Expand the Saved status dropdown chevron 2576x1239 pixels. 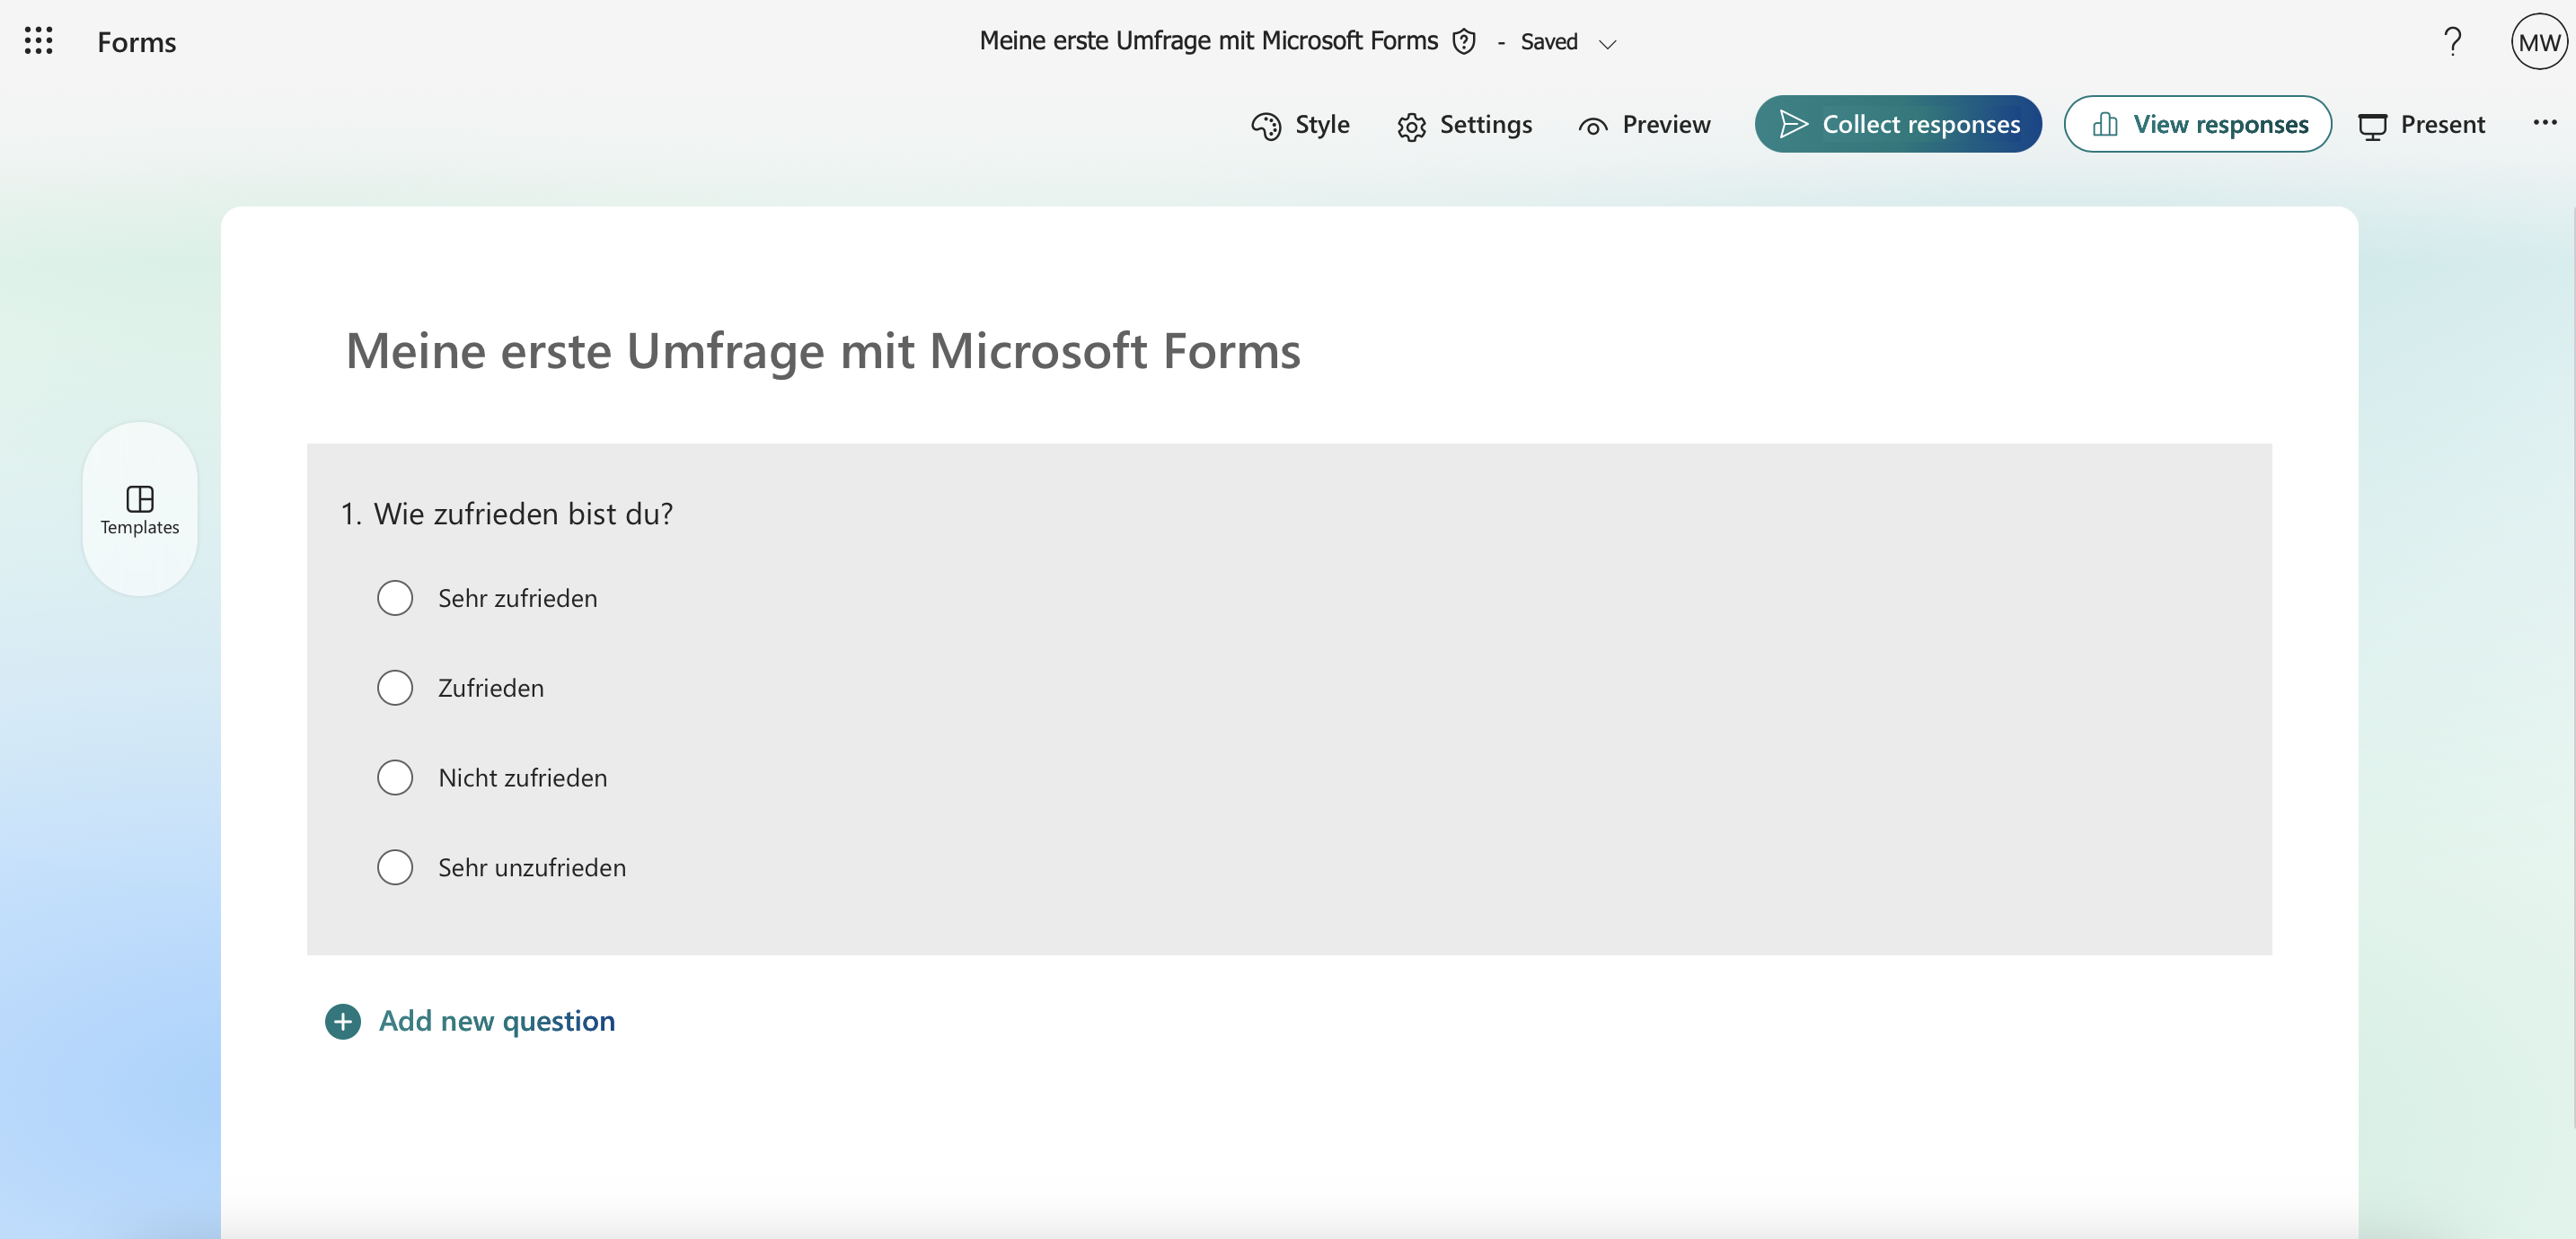point(1607,43)
